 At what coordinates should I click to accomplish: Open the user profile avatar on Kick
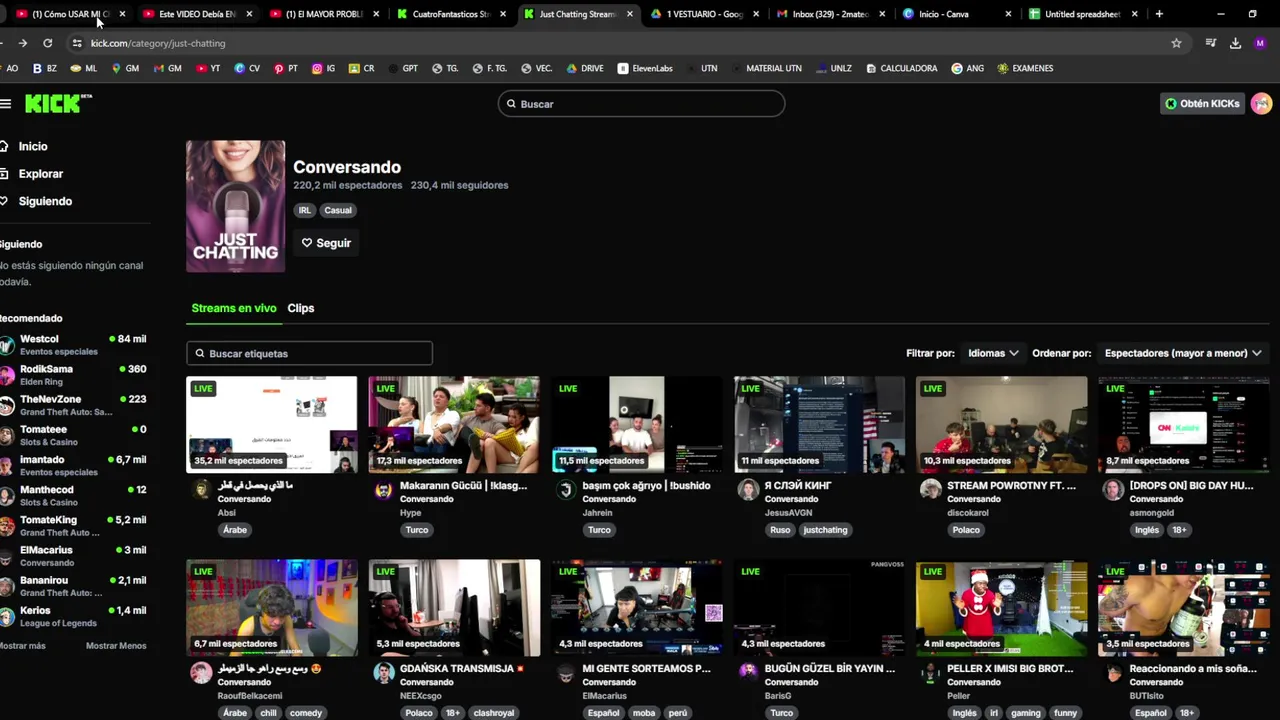tap(1261, 104)
